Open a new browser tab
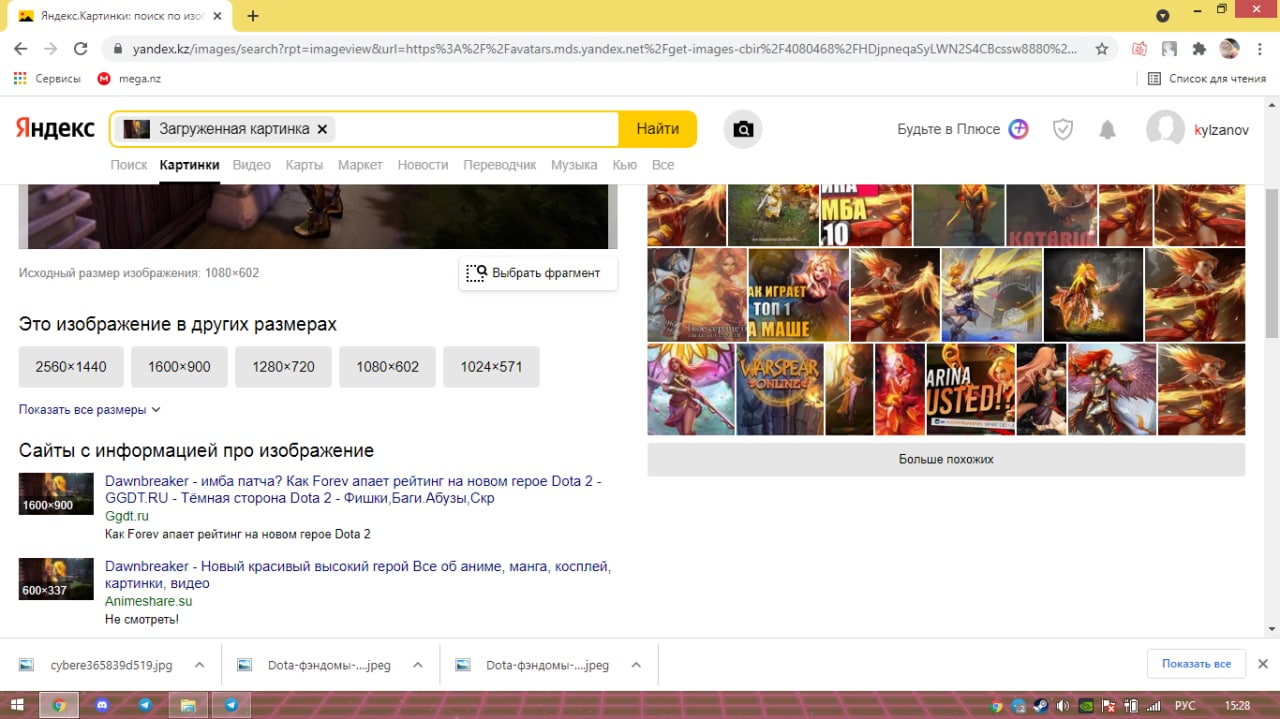This screenshot has width=1280, height=719. tap(253, 16)
